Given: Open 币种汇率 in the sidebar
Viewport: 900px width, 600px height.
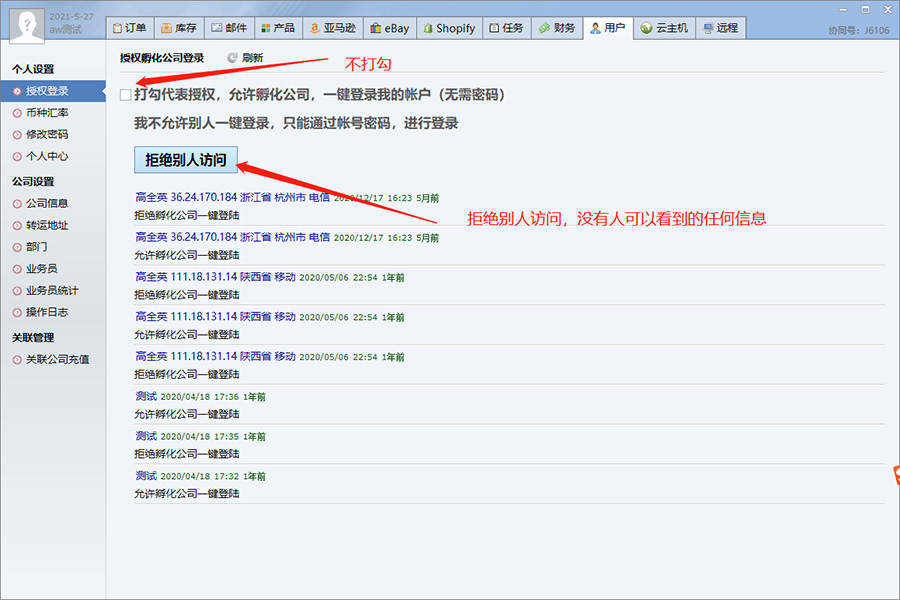Looking at the screenshot, I should (x=47, y=113).
